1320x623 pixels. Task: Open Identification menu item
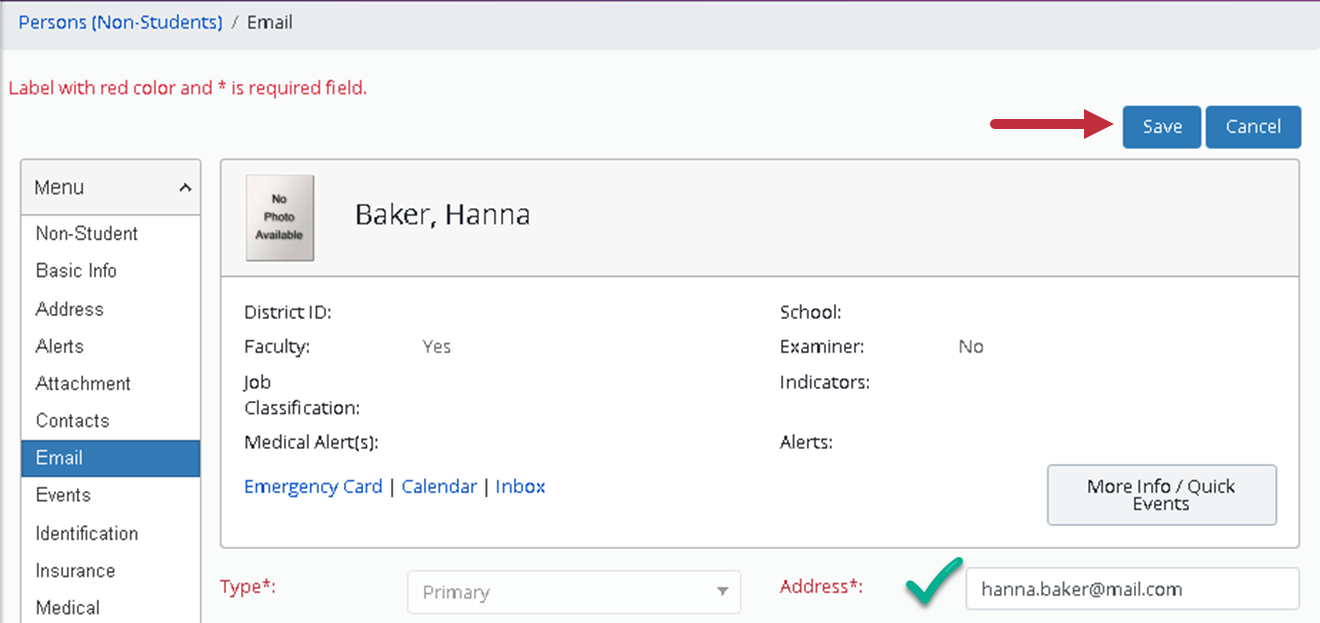point(87,533)
